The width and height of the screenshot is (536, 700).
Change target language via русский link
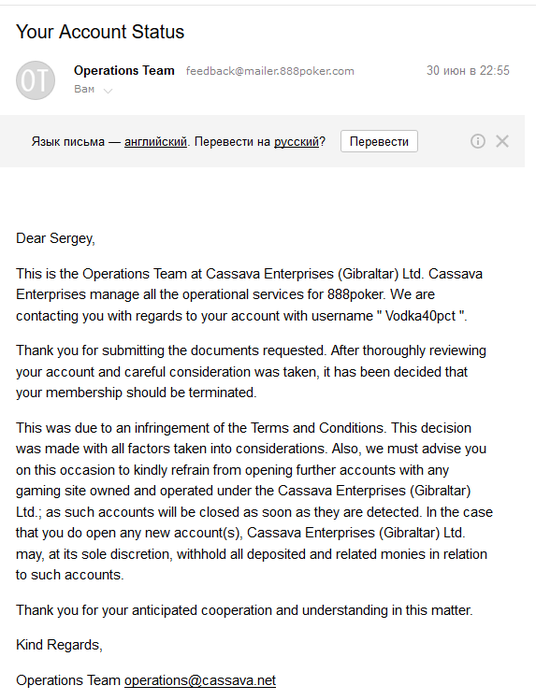296,142
